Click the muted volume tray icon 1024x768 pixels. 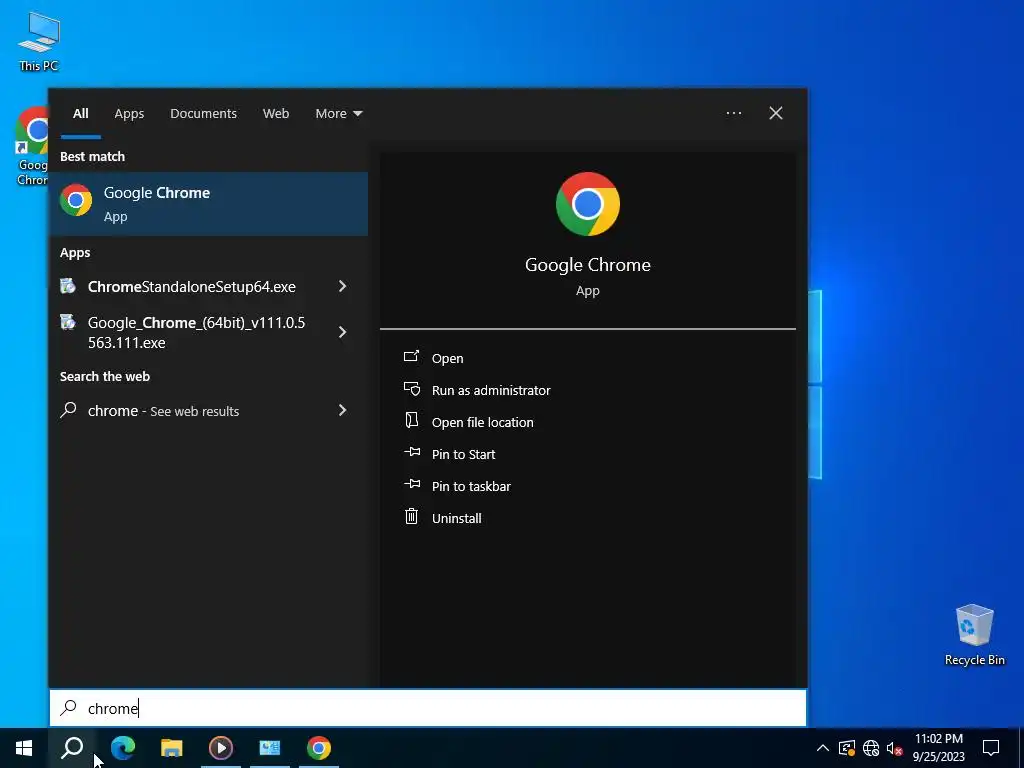tap(895, 748)
